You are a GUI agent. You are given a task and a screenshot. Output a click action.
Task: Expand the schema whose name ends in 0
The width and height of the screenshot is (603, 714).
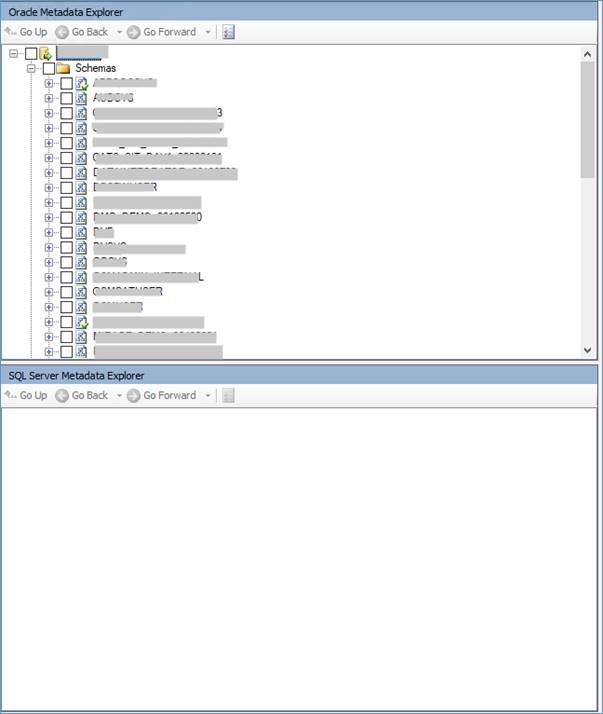[x=49, y=218]
